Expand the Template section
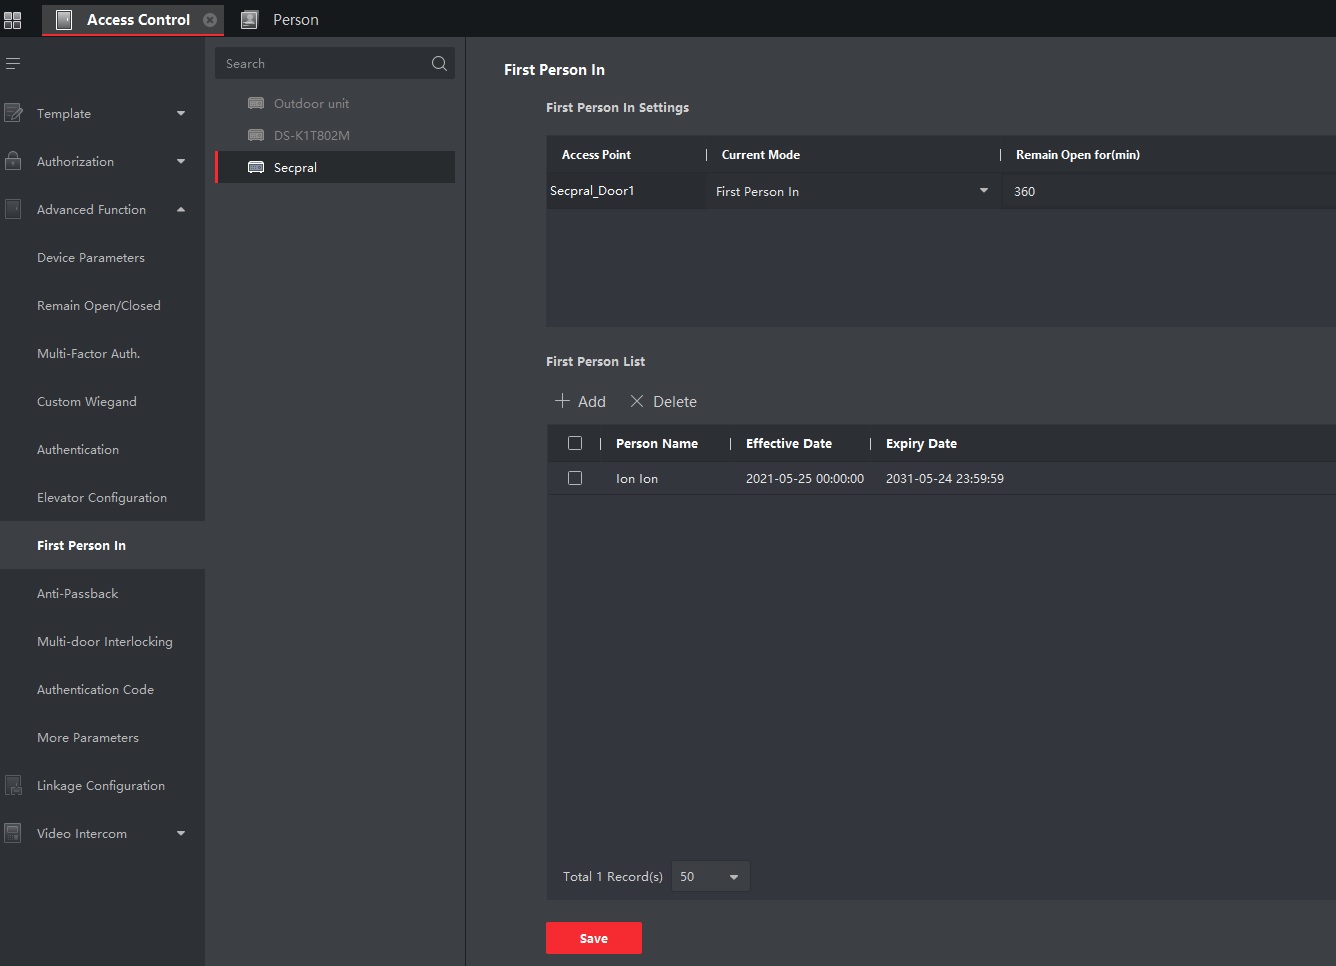Viewport: 1336px width, 966px height. tap(181, 114)
